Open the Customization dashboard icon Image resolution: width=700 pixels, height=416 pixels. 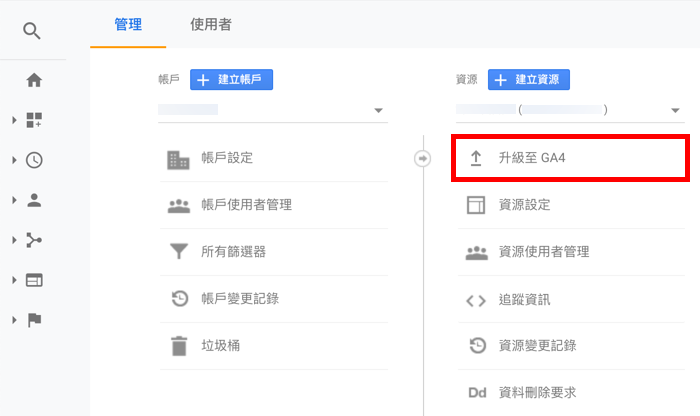pos(34,120)
